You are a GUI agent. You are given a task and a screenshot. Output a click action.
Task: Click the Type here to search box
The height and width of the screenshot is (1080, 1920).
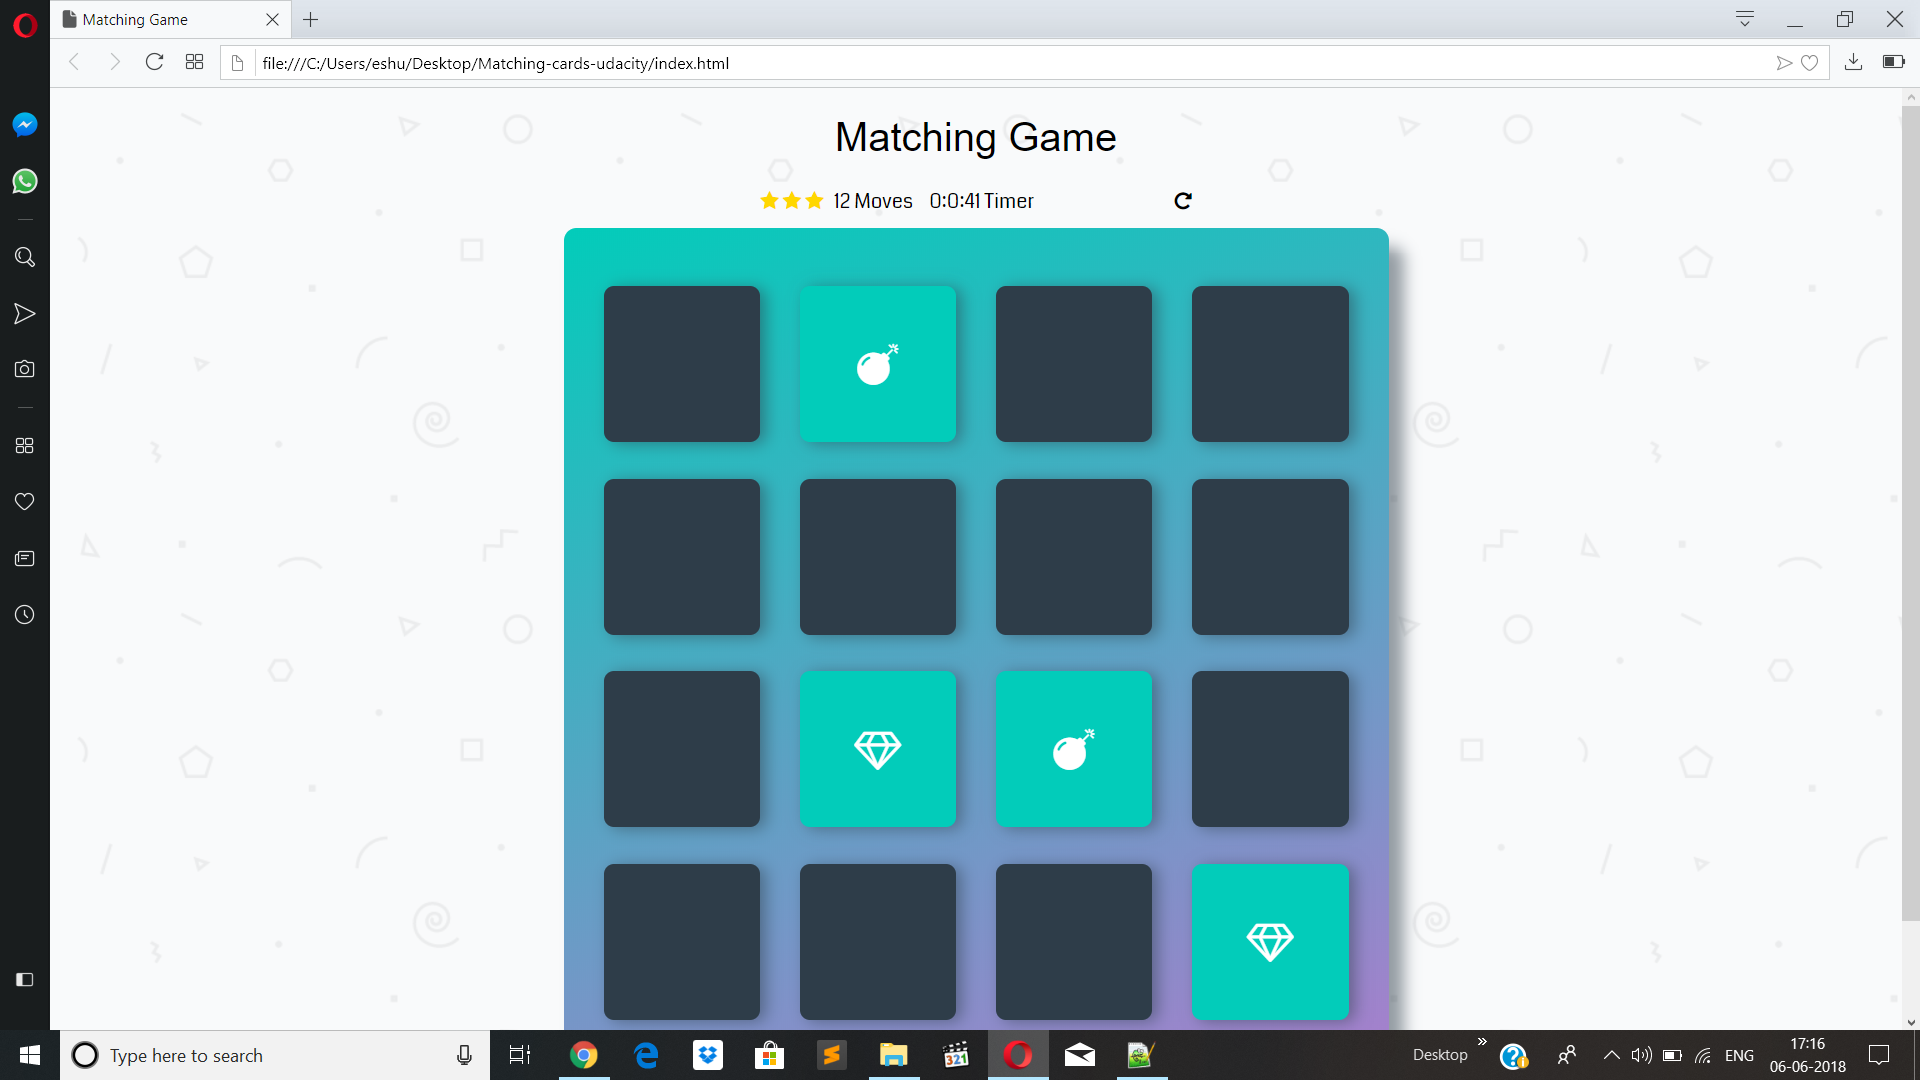pyautogui.click(x=250, y=1055)
